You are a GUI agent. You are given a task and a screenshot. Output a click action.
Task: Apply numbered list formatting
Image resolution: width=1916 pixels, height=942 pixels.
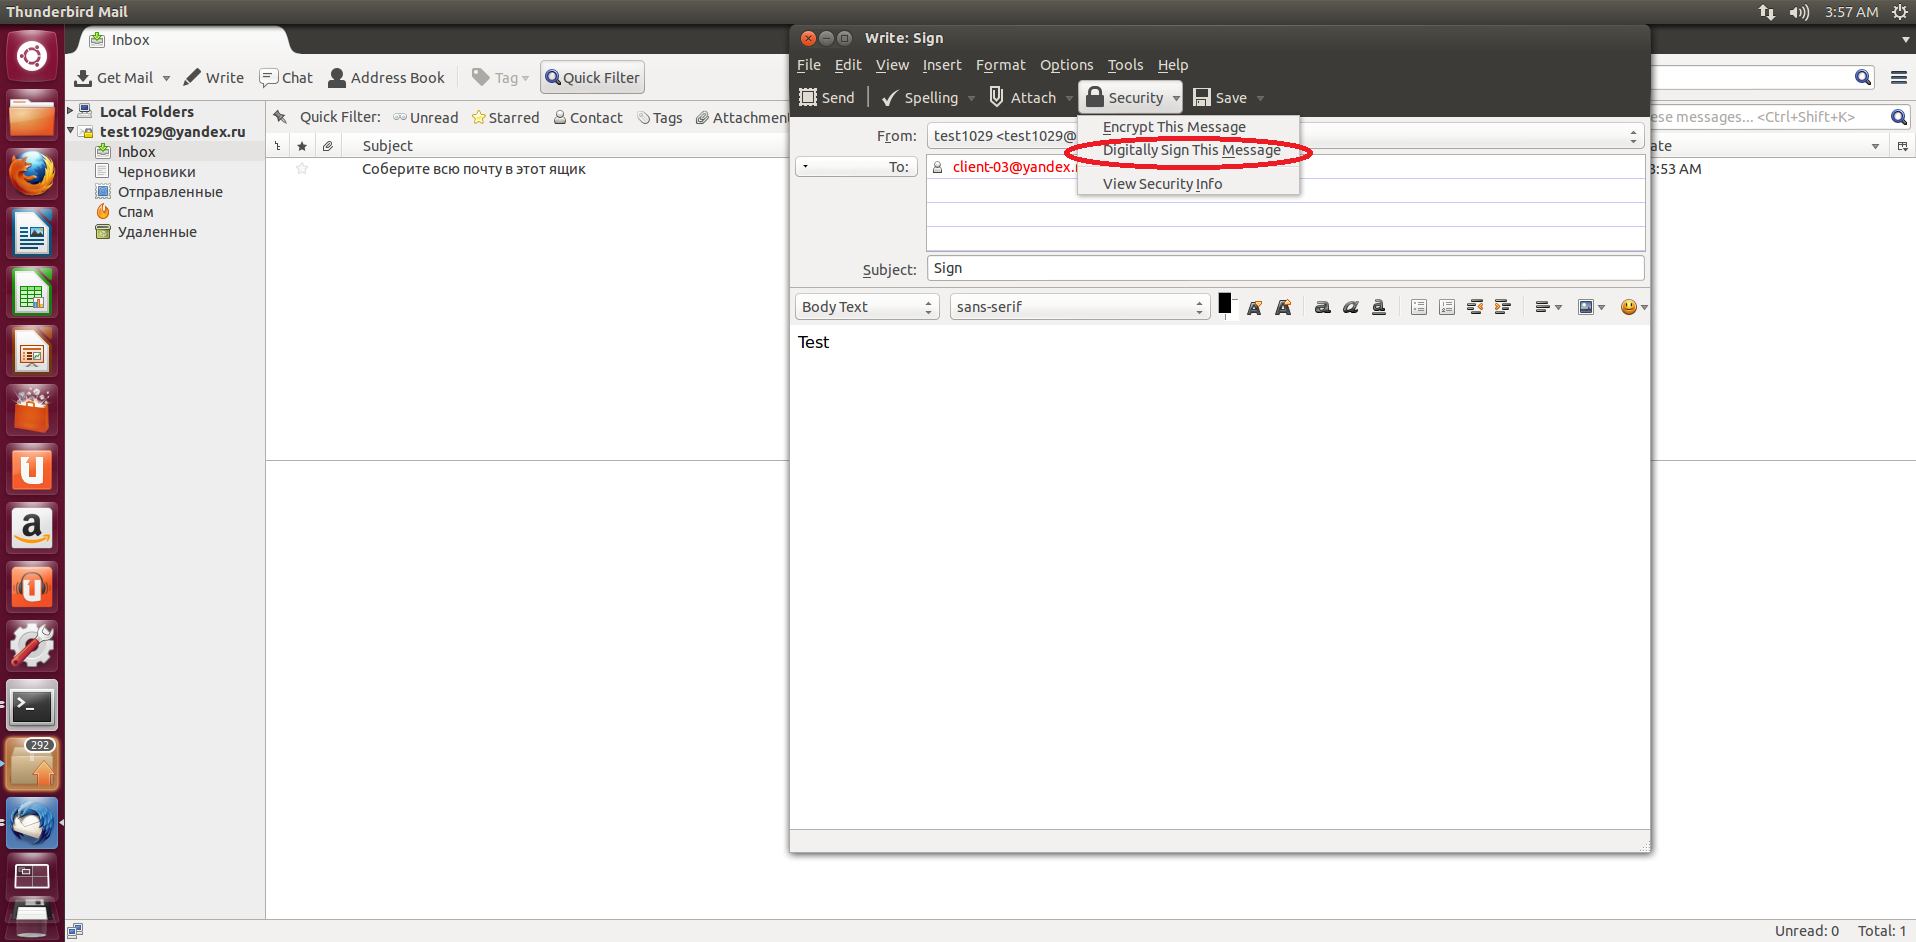[1446, 307]
